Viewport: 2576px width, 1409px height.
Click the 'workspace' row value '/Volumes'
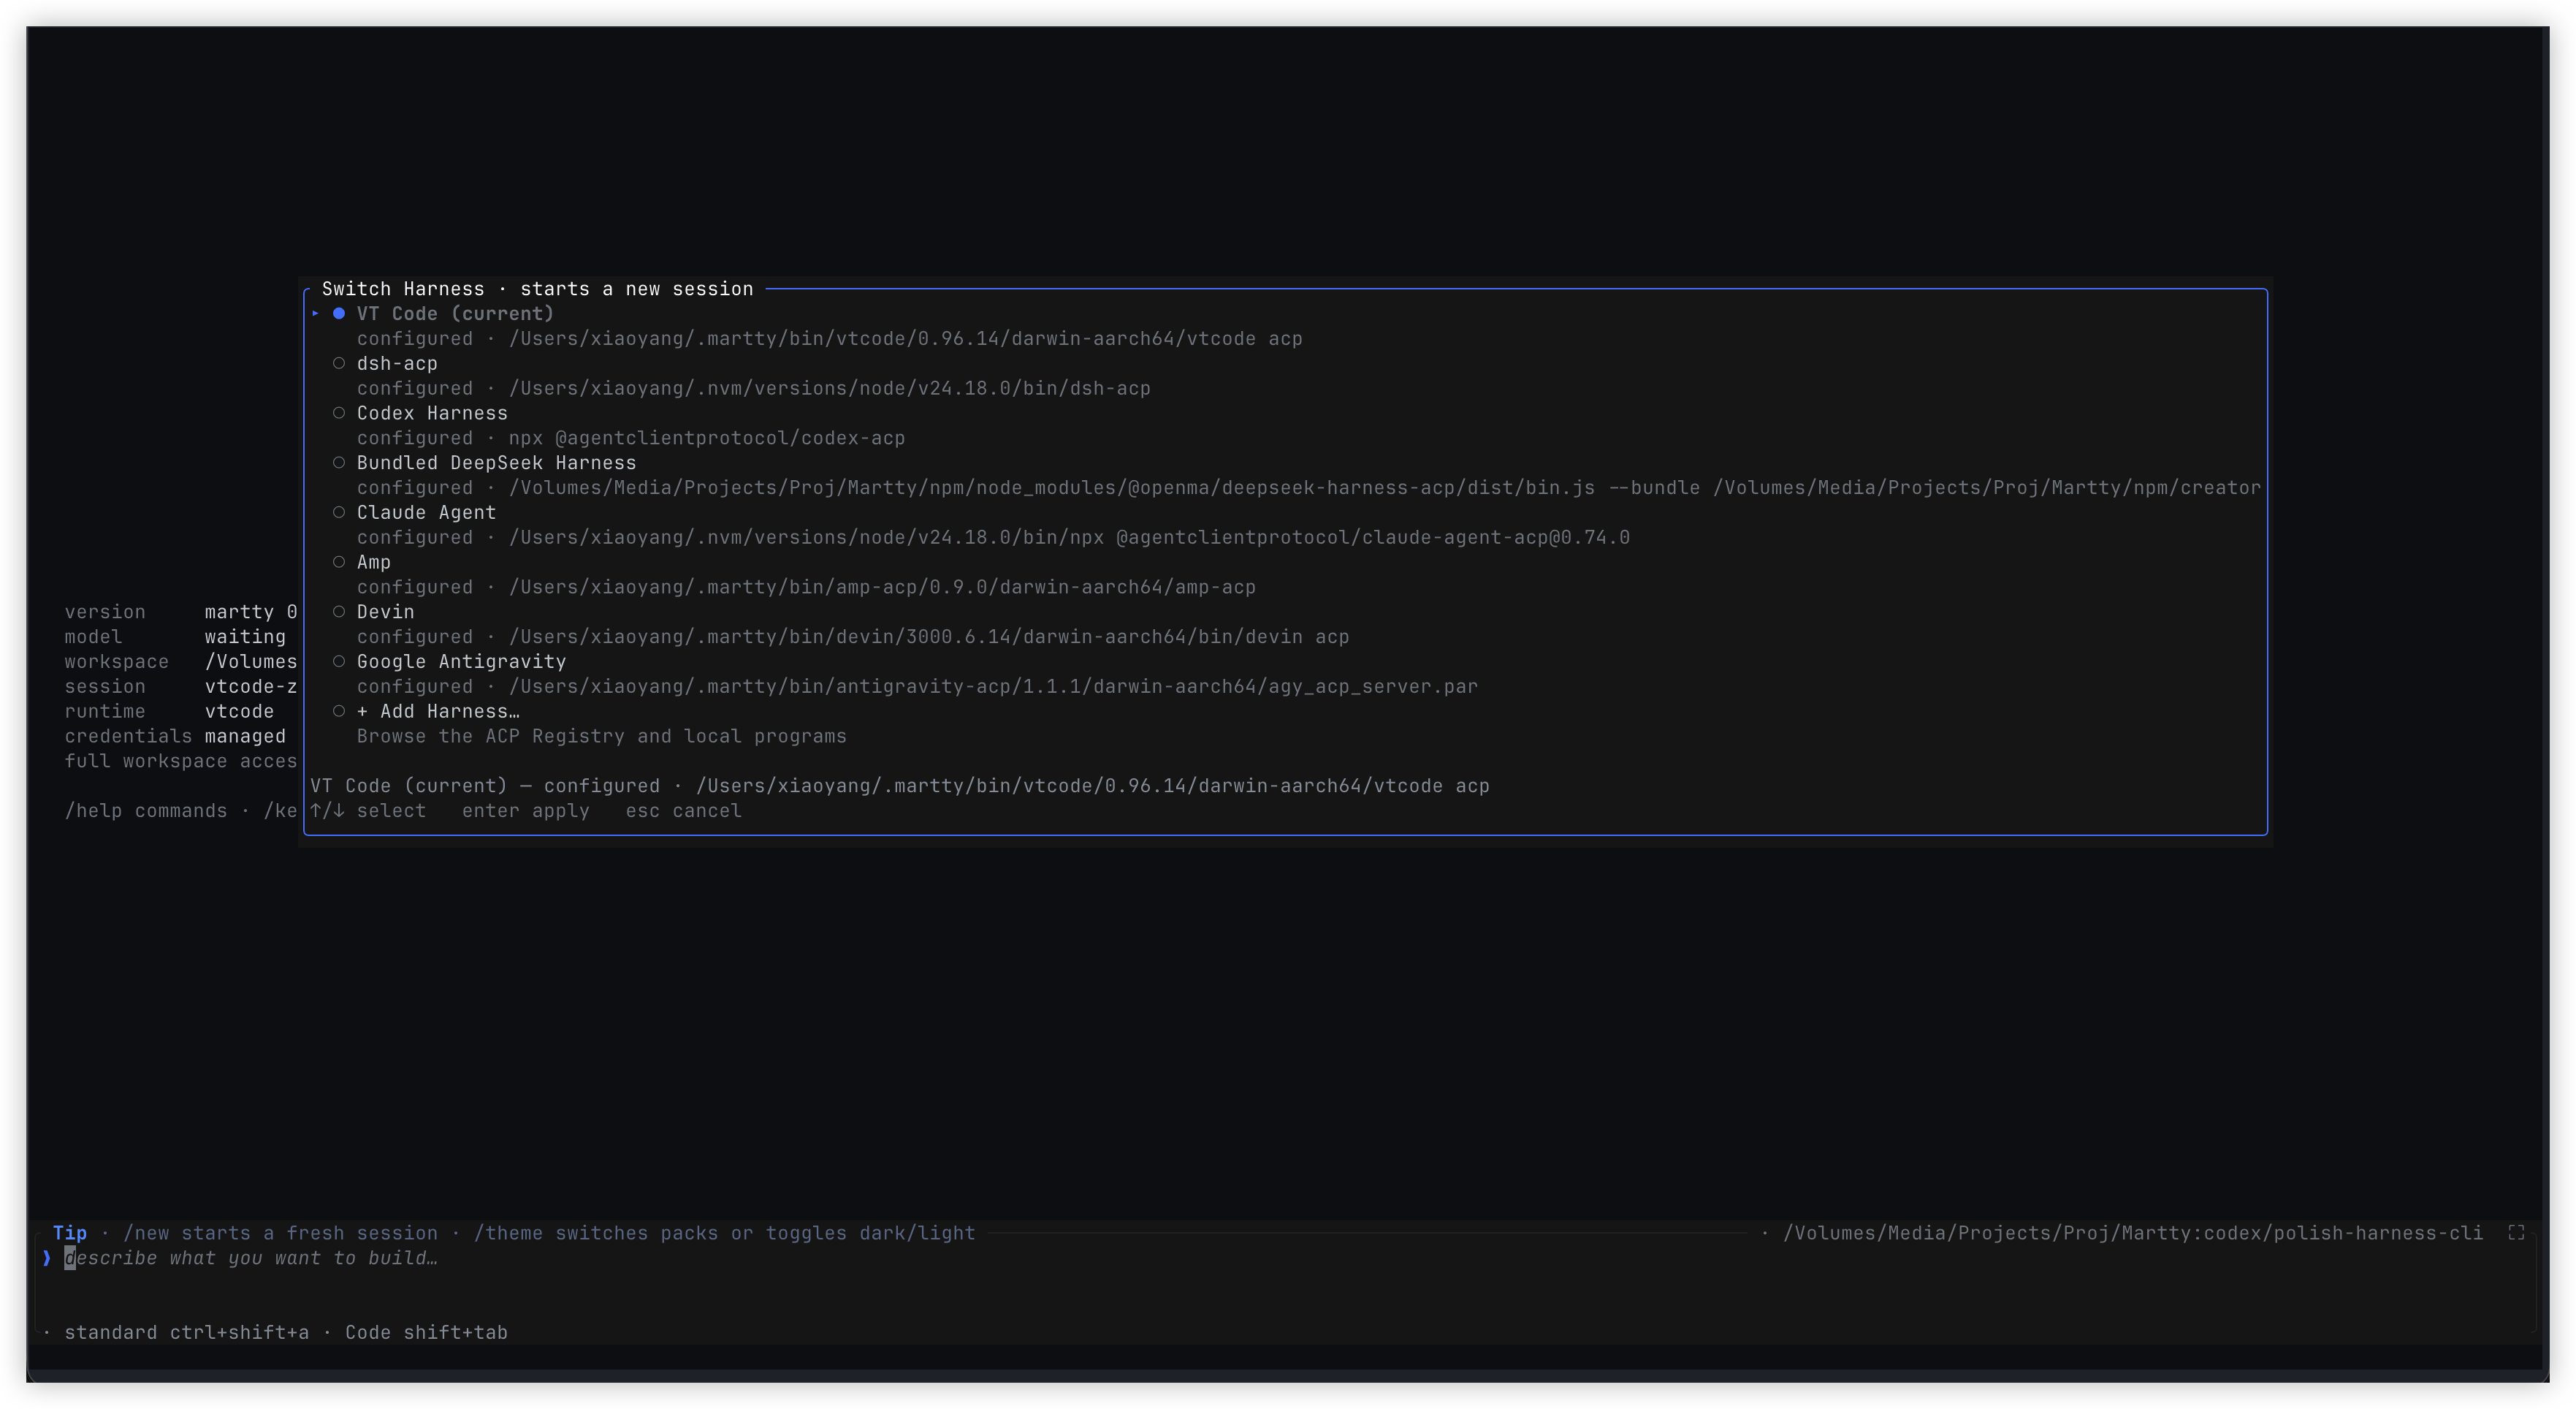coord(251,662)
